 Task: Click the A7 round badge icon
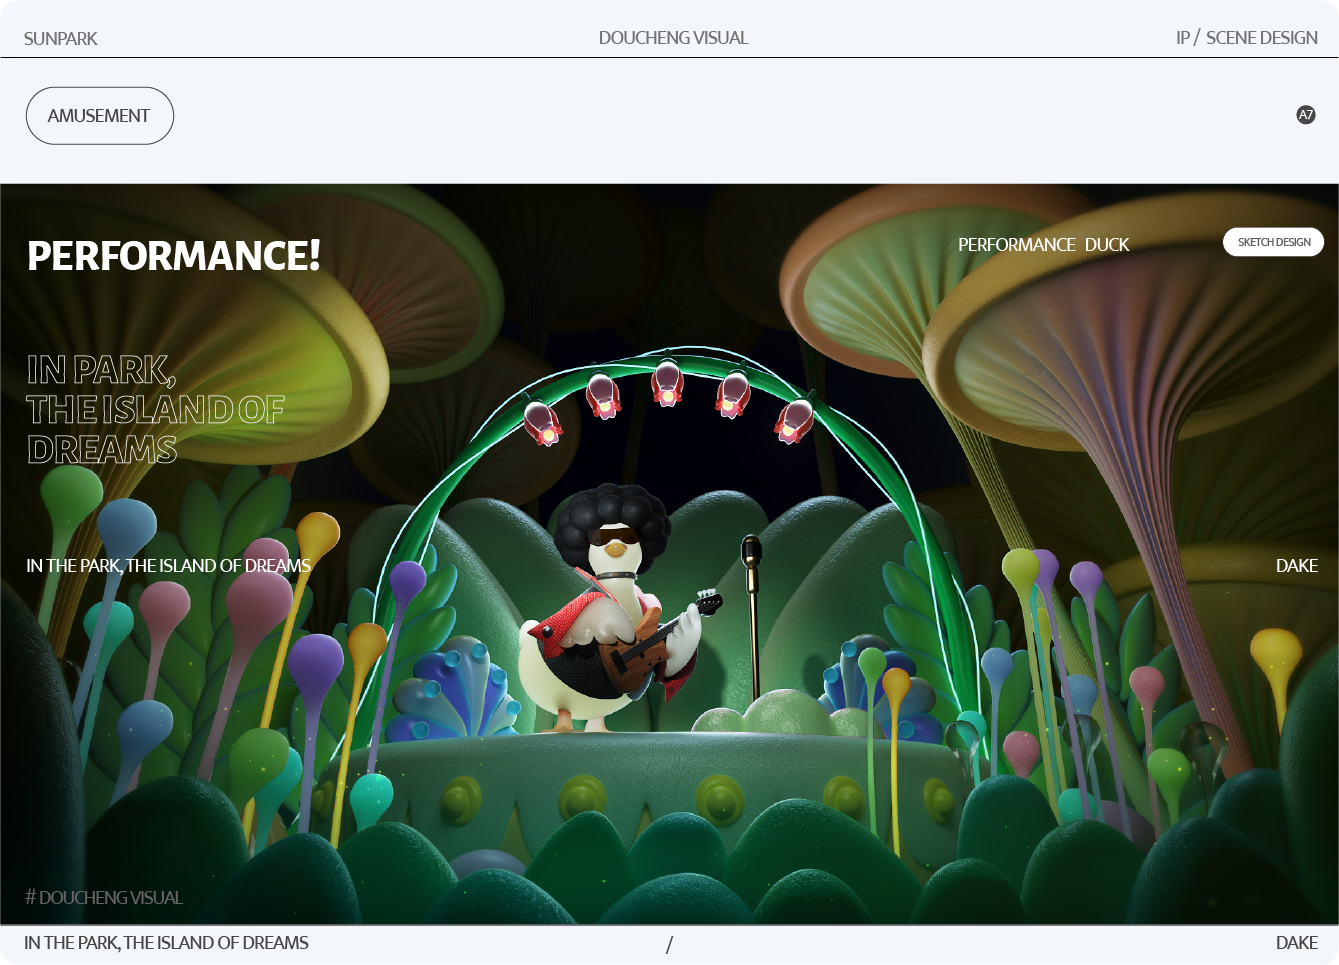click(x=1306, y=115)
